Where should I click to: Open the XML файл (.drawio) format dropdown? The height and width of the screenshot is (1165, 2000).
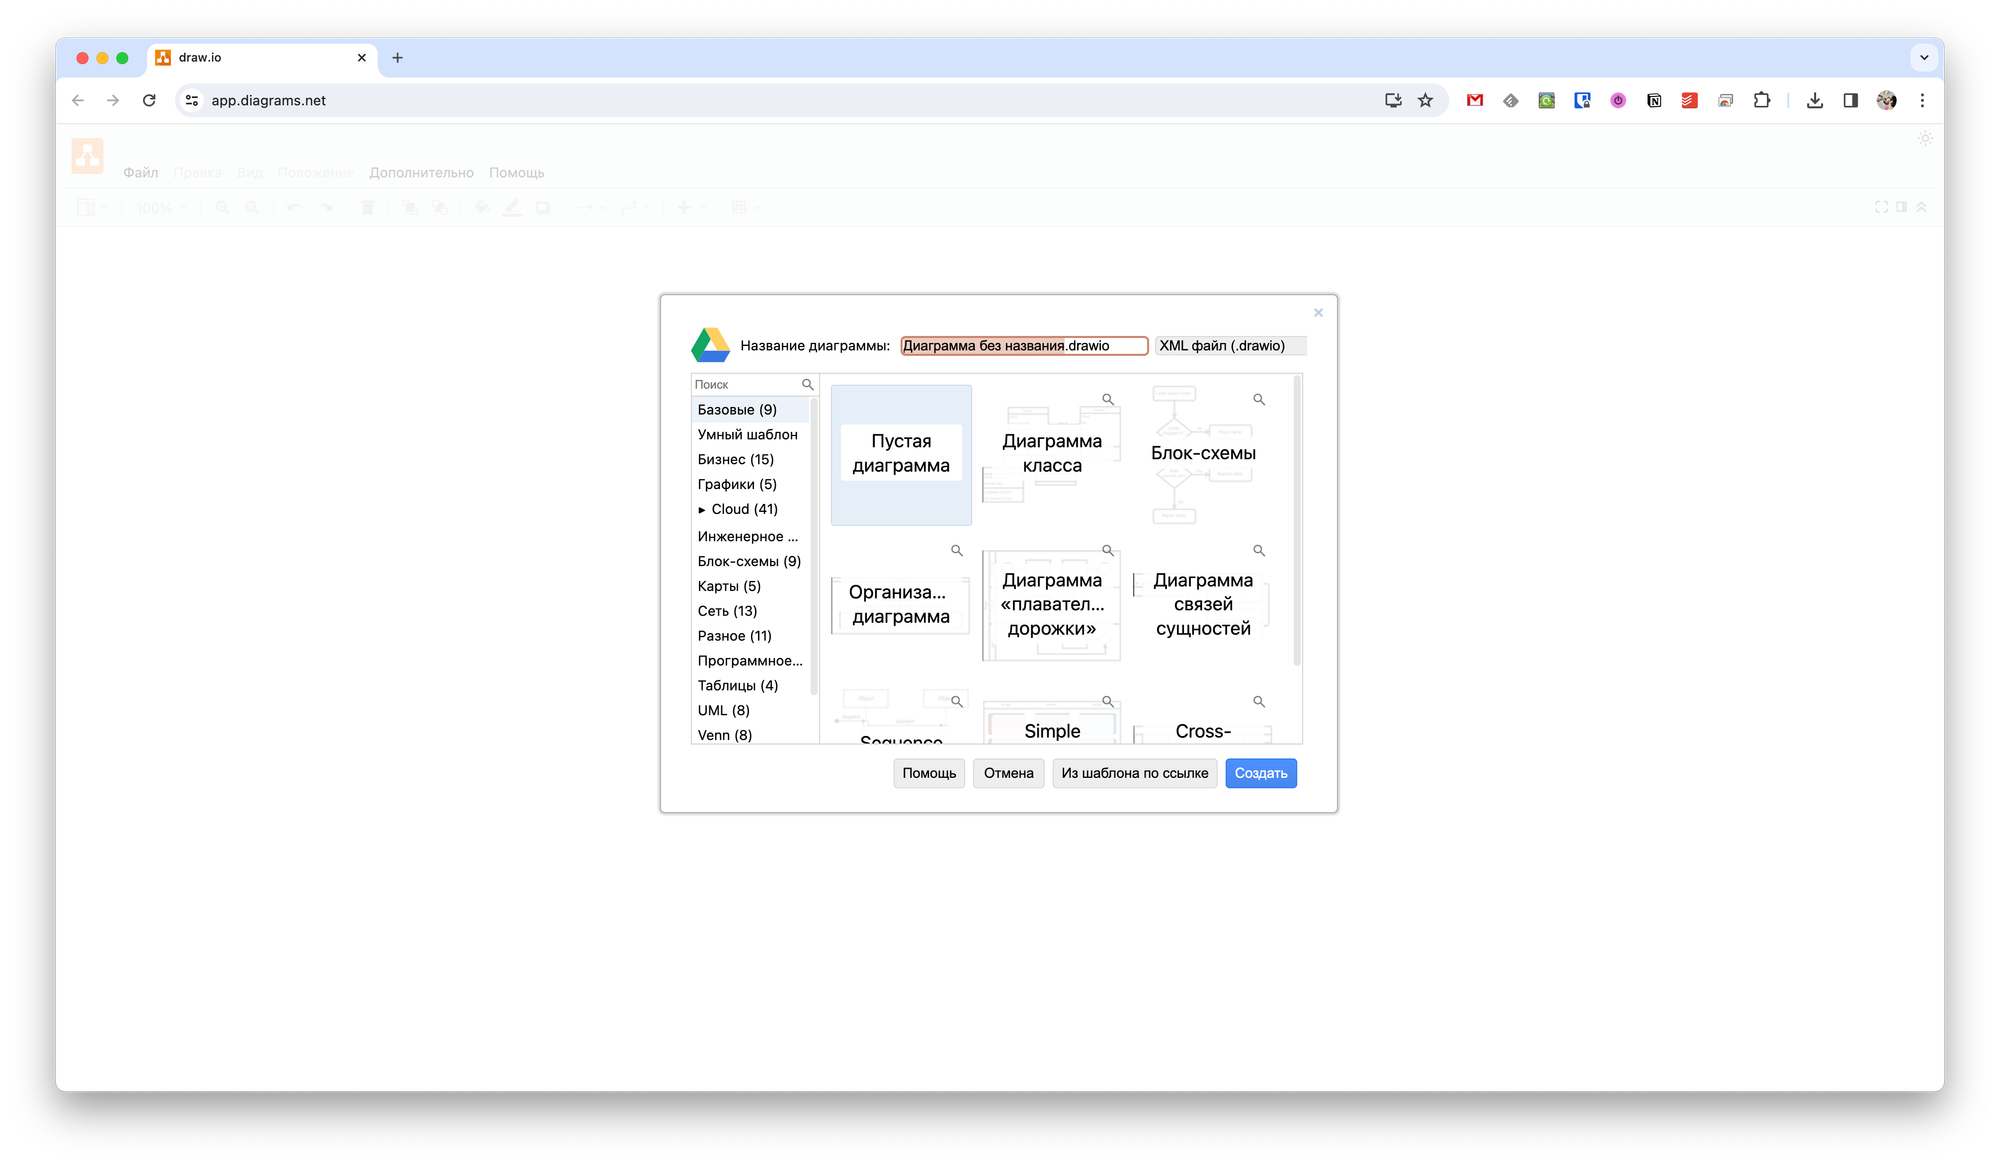[x=1230, y=345]
